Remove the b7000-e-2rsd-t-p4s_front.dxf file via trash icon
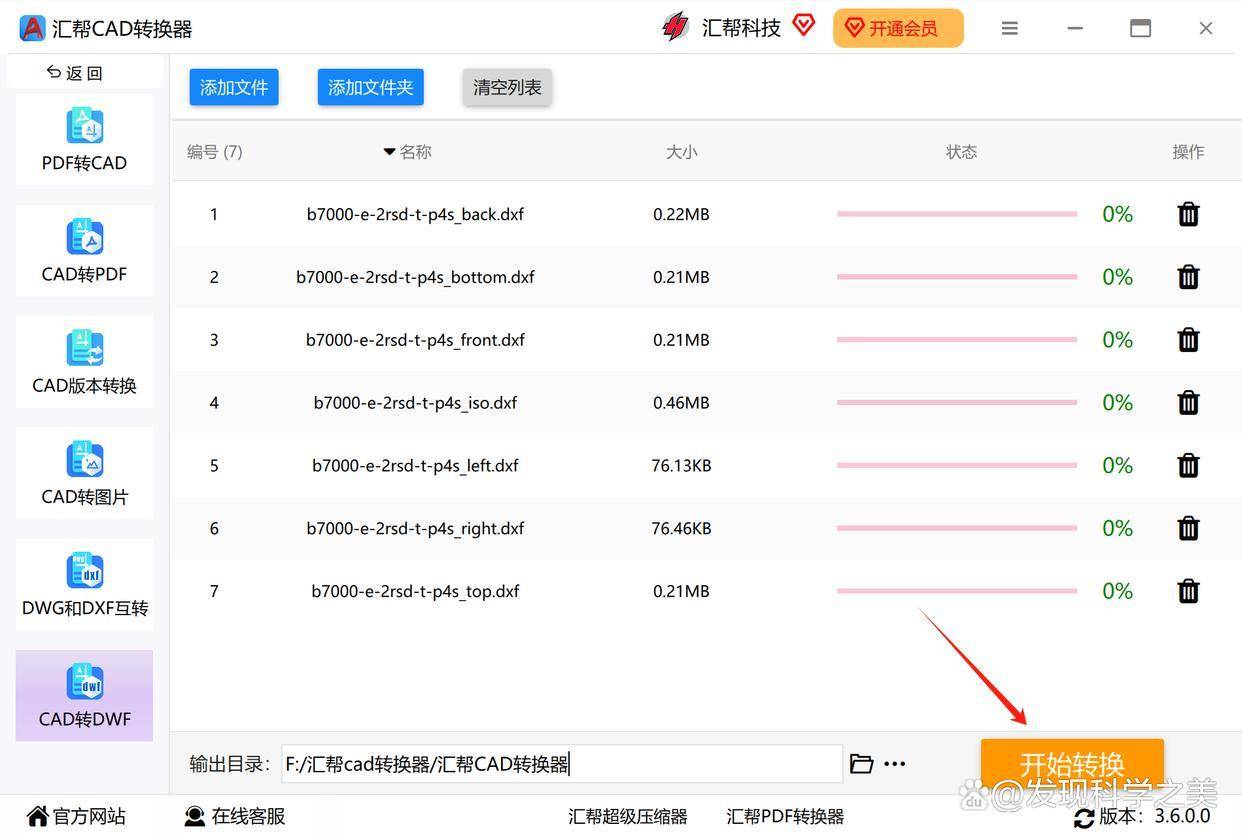Image resolution: width=1242 pixels, height=837 pixels. 1188,340
